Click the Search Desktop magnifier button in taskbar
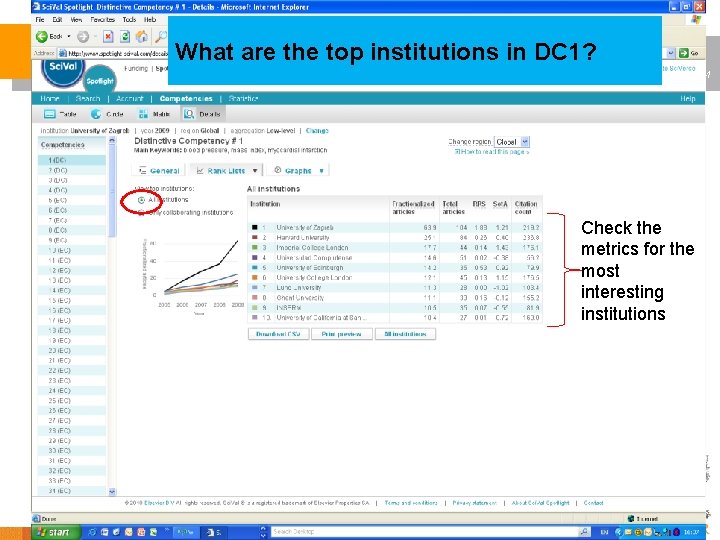 [585, 532]
